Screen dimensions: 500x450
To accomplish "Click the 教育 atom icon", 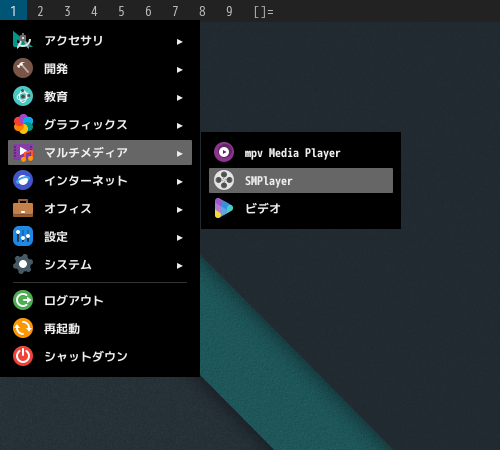I will click(x=23, y=96).
